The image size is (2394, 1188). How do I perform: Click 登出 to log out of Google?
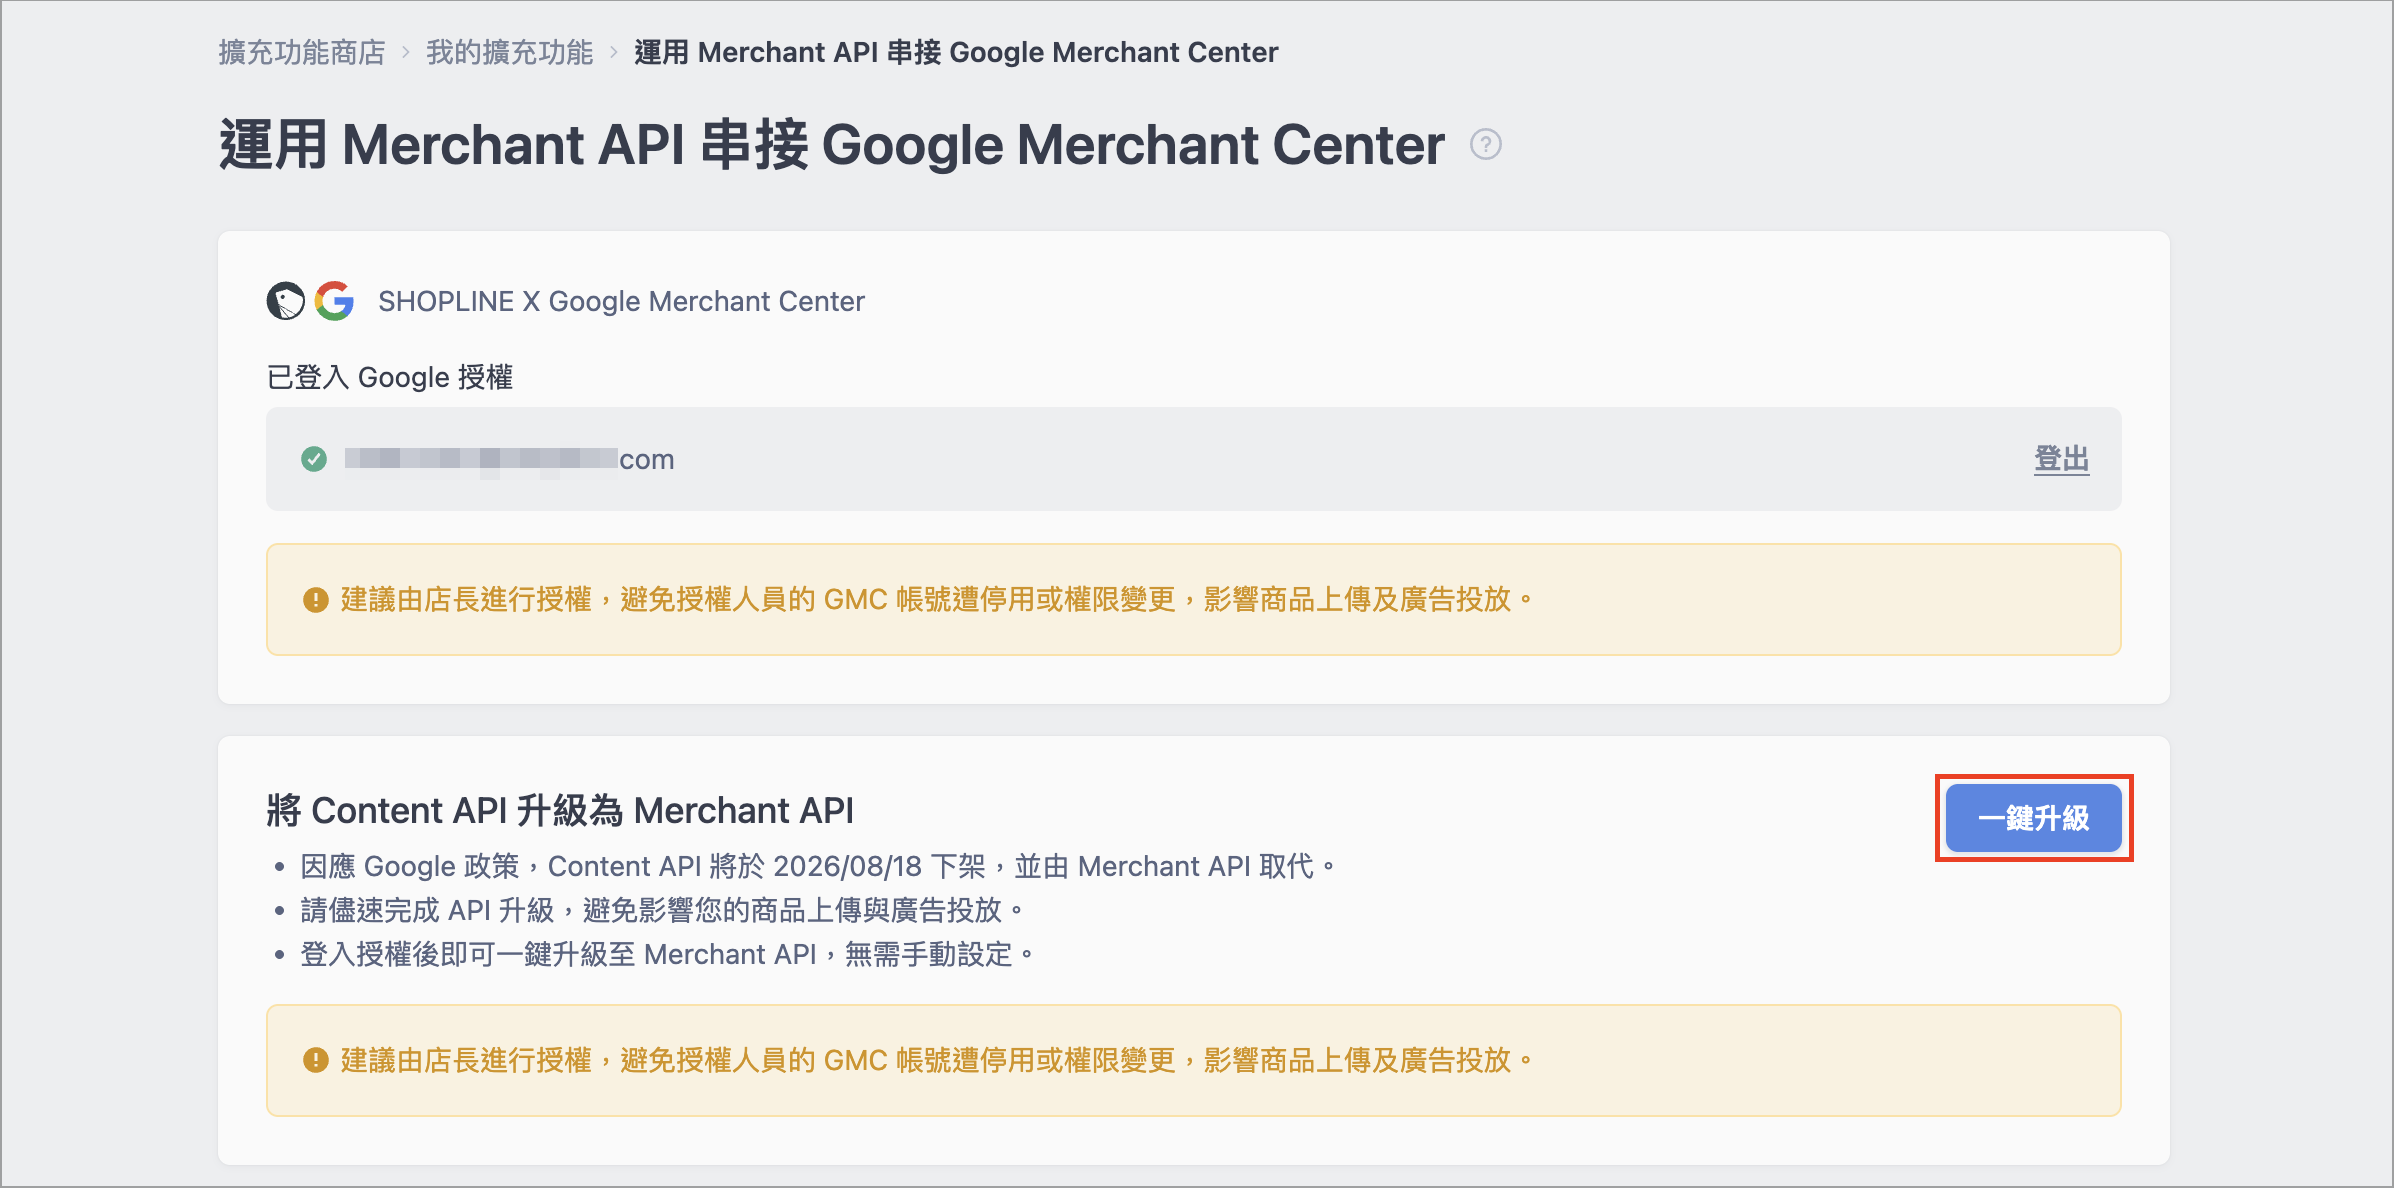click(2062, 459)
